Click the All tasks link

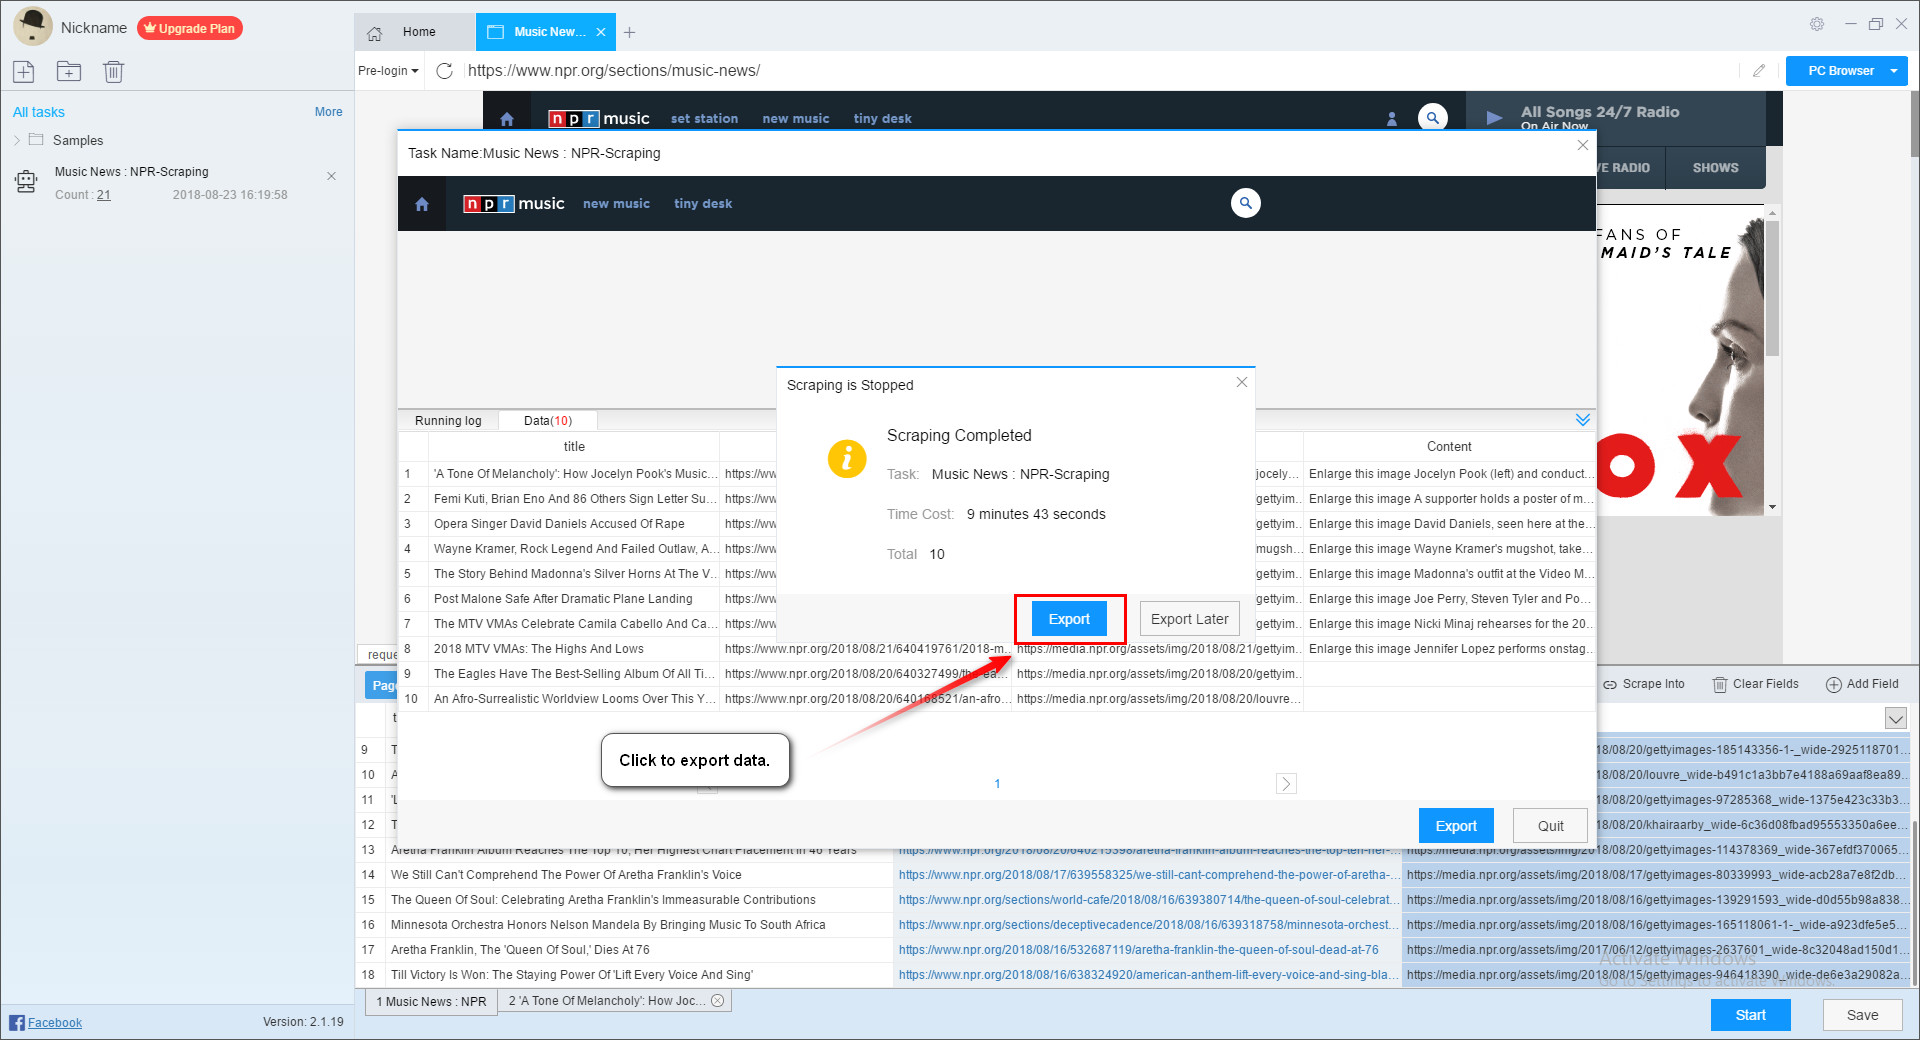click(x=39, y=112)
